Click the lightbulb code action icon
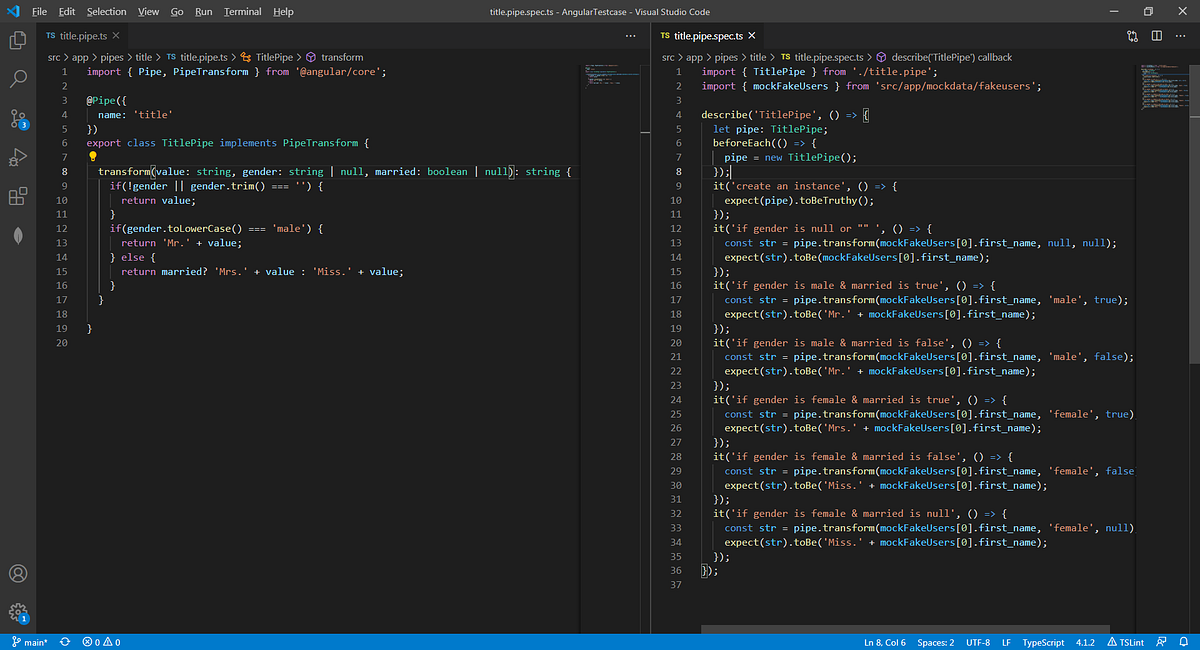This screenshot has height=650, width=1200. click(x=92, y=157)
